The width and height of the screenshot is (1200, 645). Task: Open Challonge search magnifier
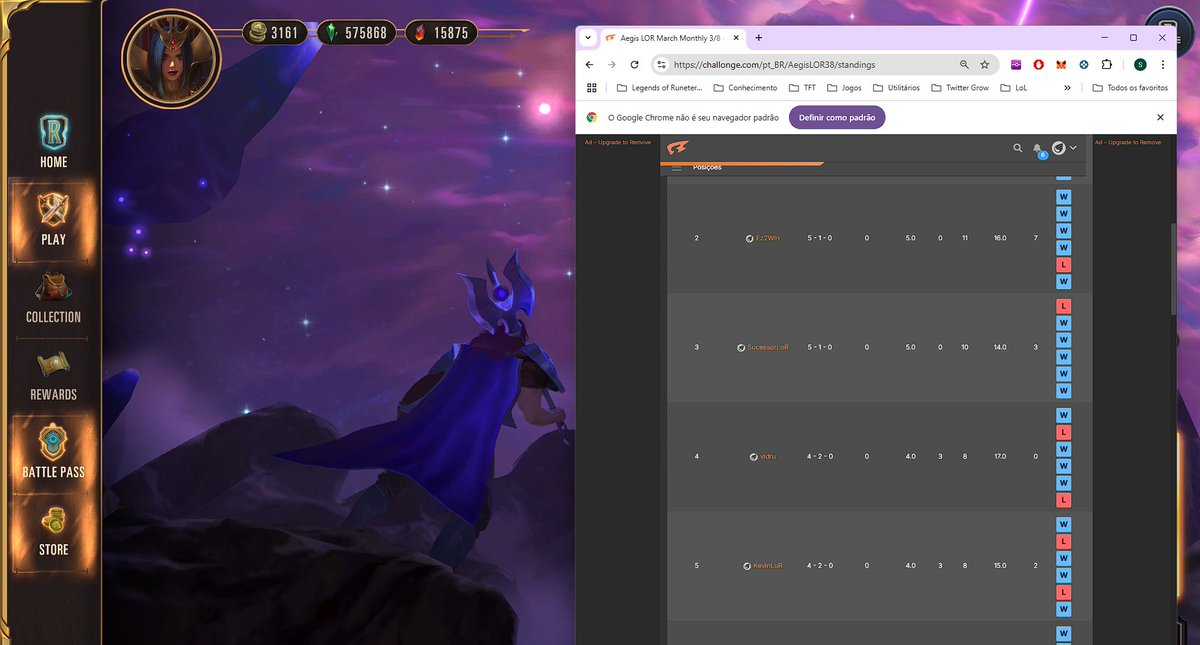[1018, 148]
